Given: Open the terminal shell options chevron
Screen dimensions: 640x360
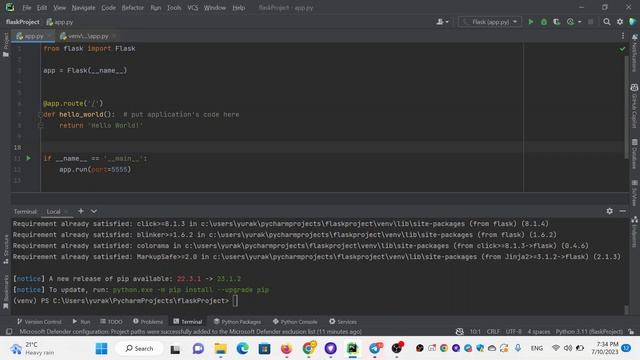Looking at the screenshot, I should [x=94, y=211].
